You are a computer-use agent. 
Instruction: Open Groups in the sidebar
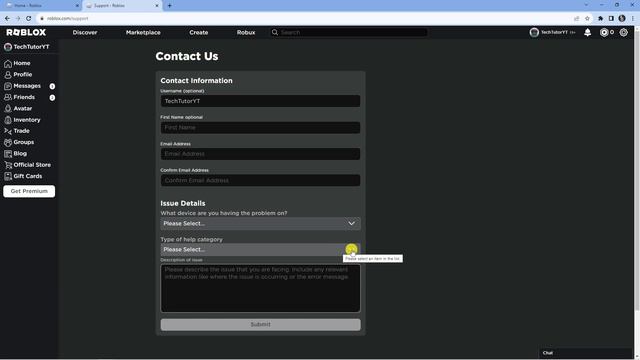24,142
